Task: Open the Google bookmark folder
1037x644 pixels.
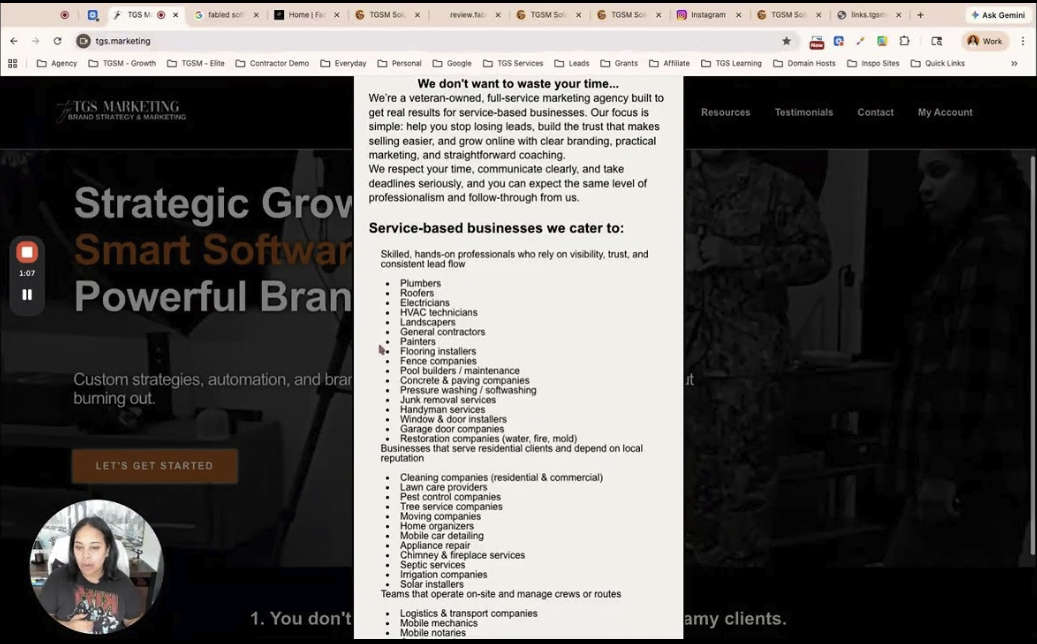Action: (x=452, y=63)
